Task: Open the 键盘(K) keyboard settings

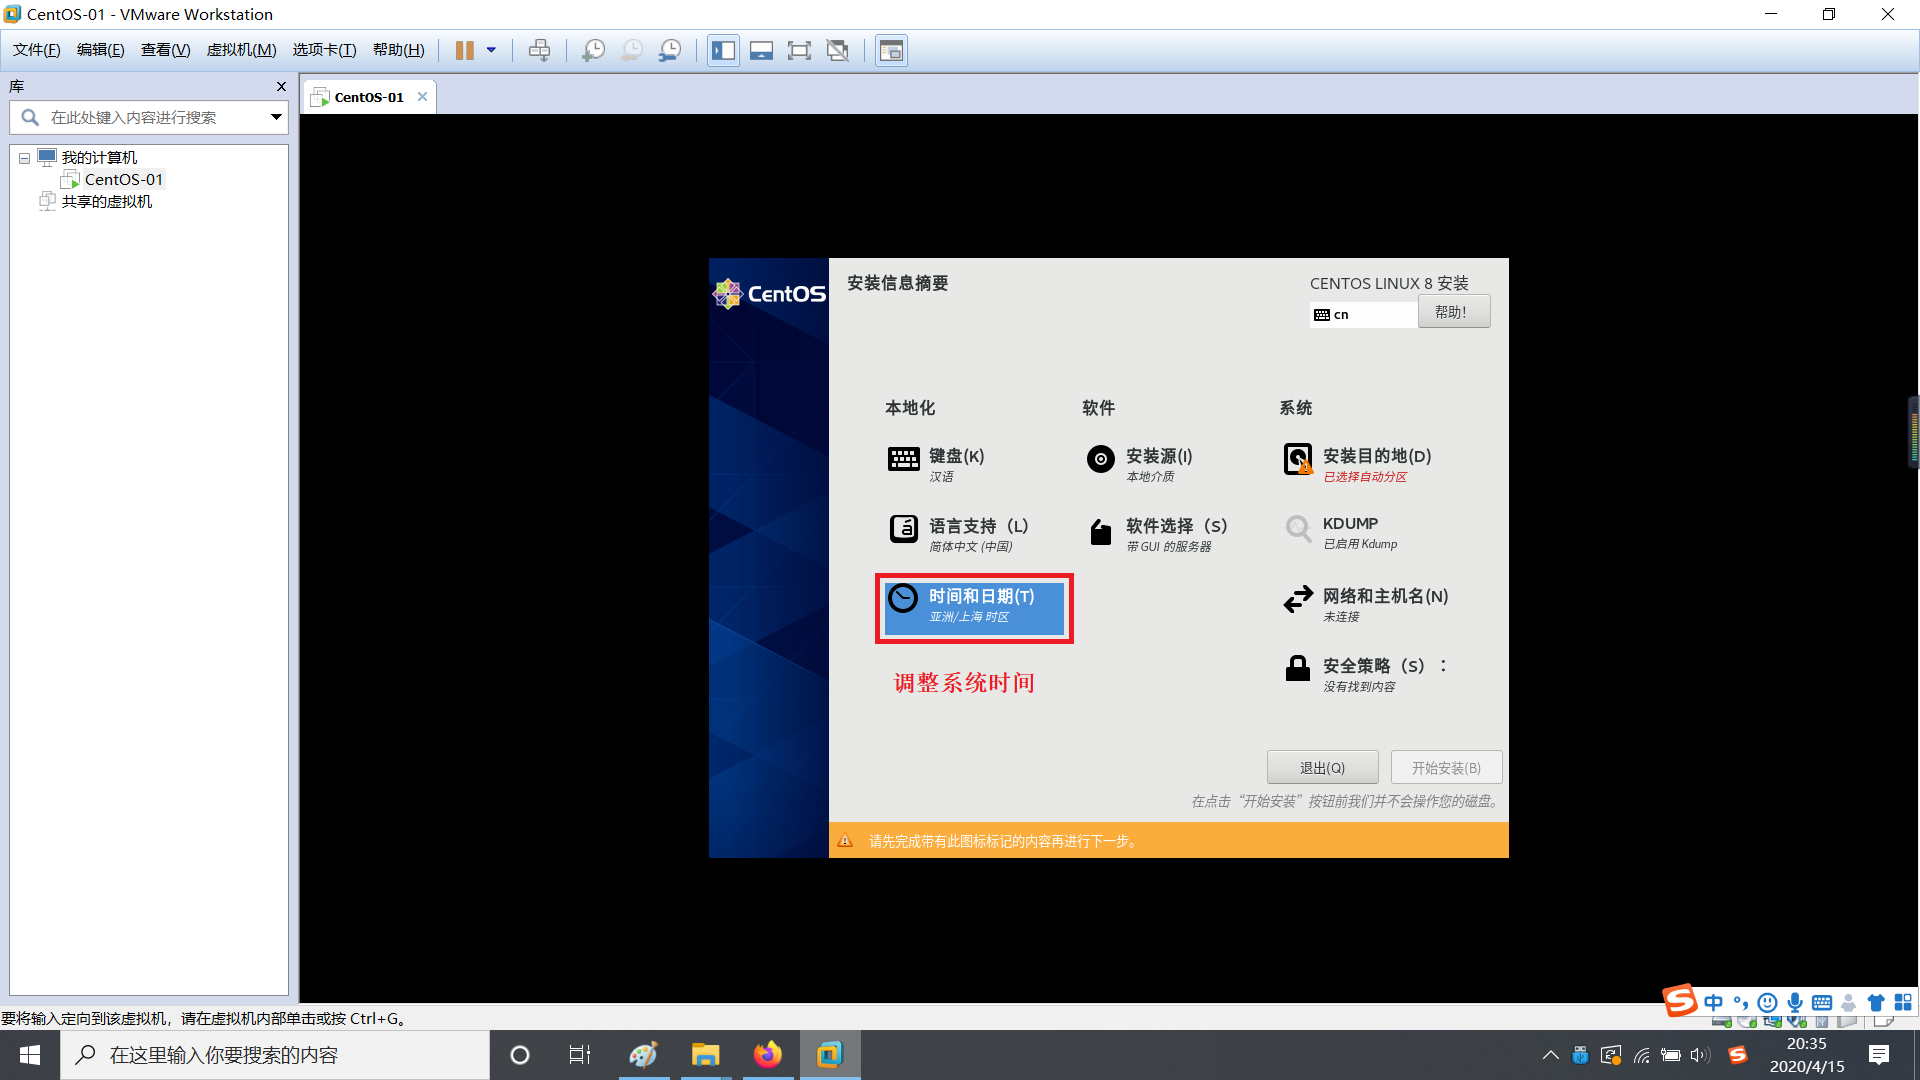Action: (x=938, y=464)
